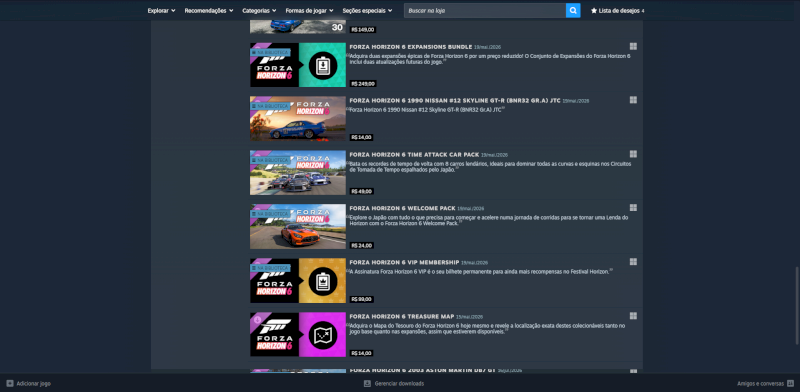The width and height of the screenshot is (800, 392).
Task: Click DLC download badge on Treasure Map thumbnail
Action: click(257, 320)
